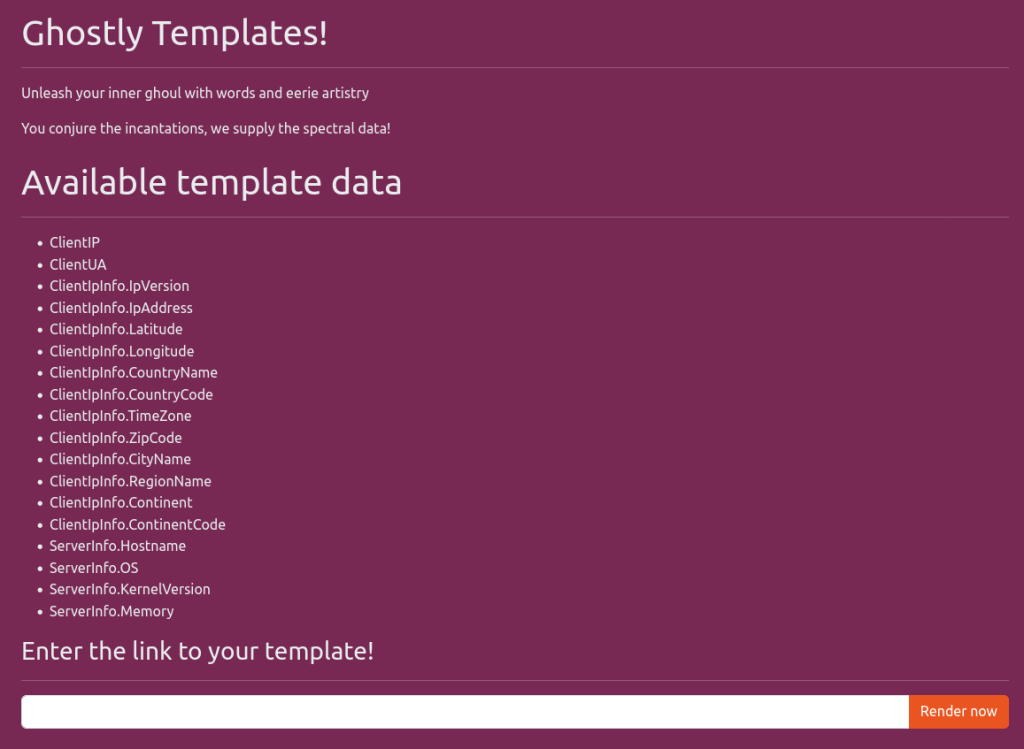Click the ClientIpInfo.ZipCode entry
The width and height of the screenshot is (1024, 749).
coord(116,438)
